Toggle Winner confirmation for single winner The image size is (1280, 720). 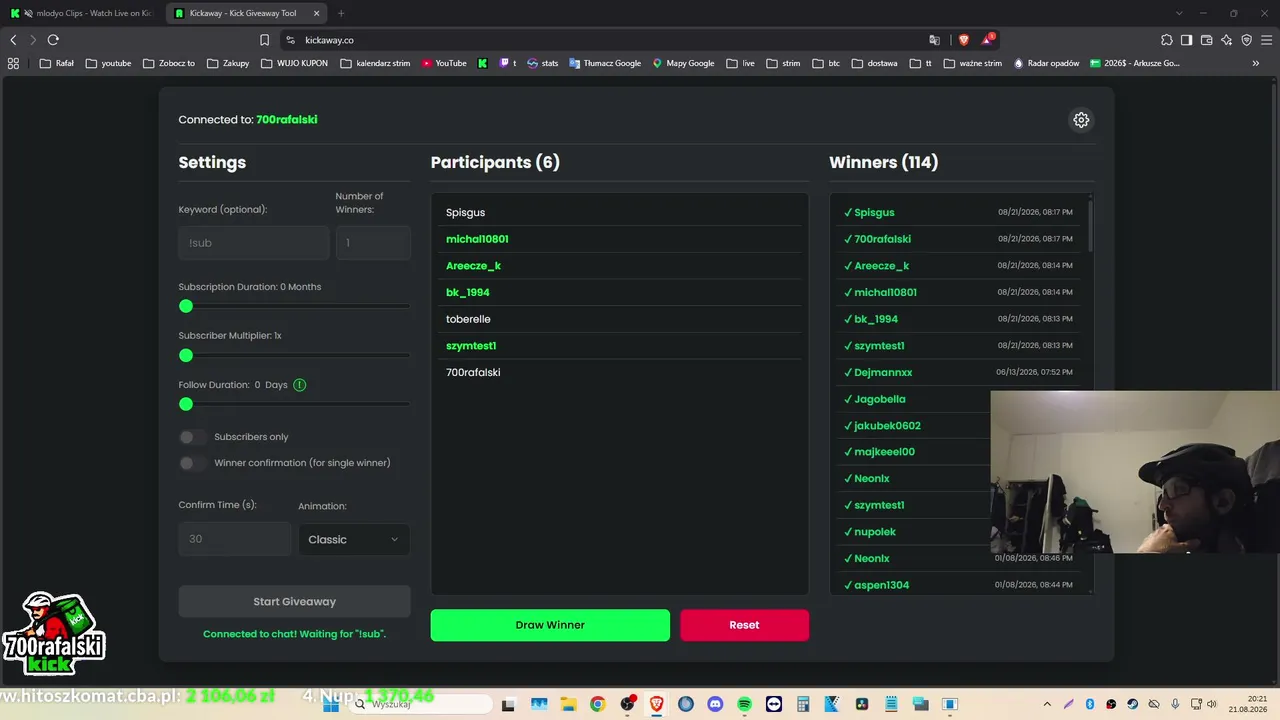(193, 463)
